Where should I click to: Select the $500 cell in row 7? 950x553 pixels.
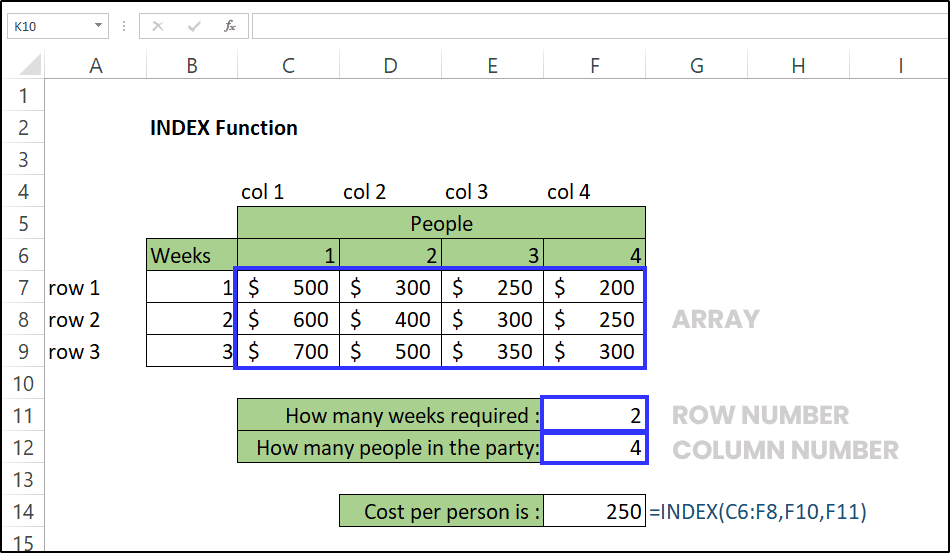pyautogui.click(x=288, y=287)
